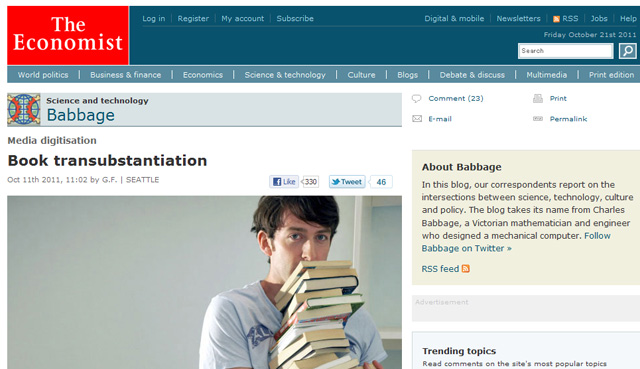Image resolution: width=640 pixels, height=369 pixels.
Task: Open Newsletters link
Action: pyautogui.click(x=518, y=18)
